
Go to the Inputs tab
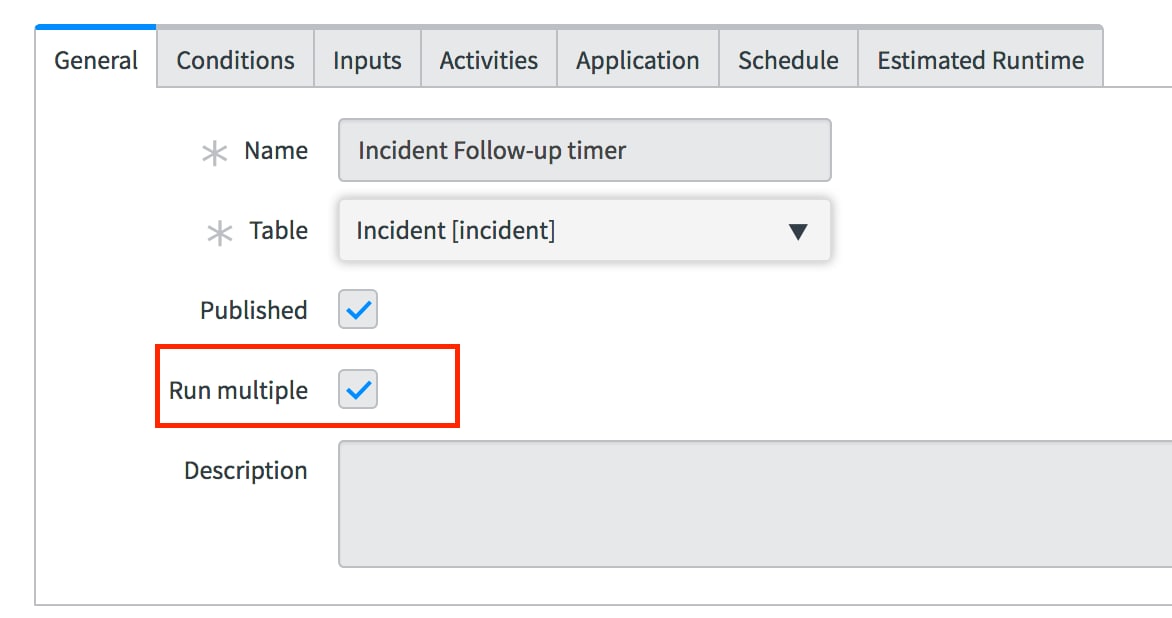pyautogui.click(x=367, y=60)
